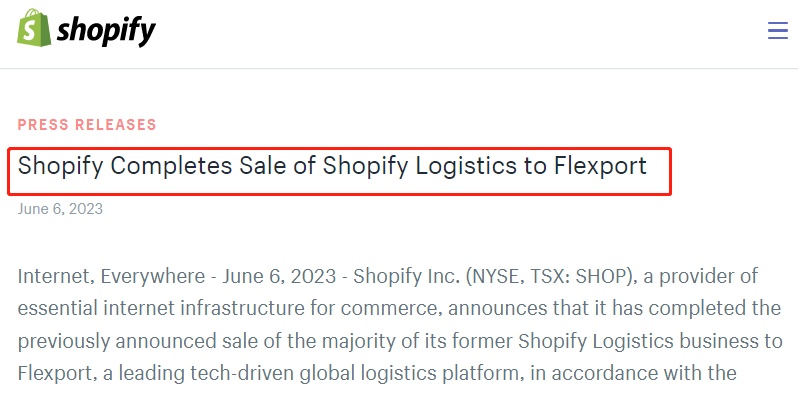
Task: Click the phrase a provider of
Action: coord(700,276)
